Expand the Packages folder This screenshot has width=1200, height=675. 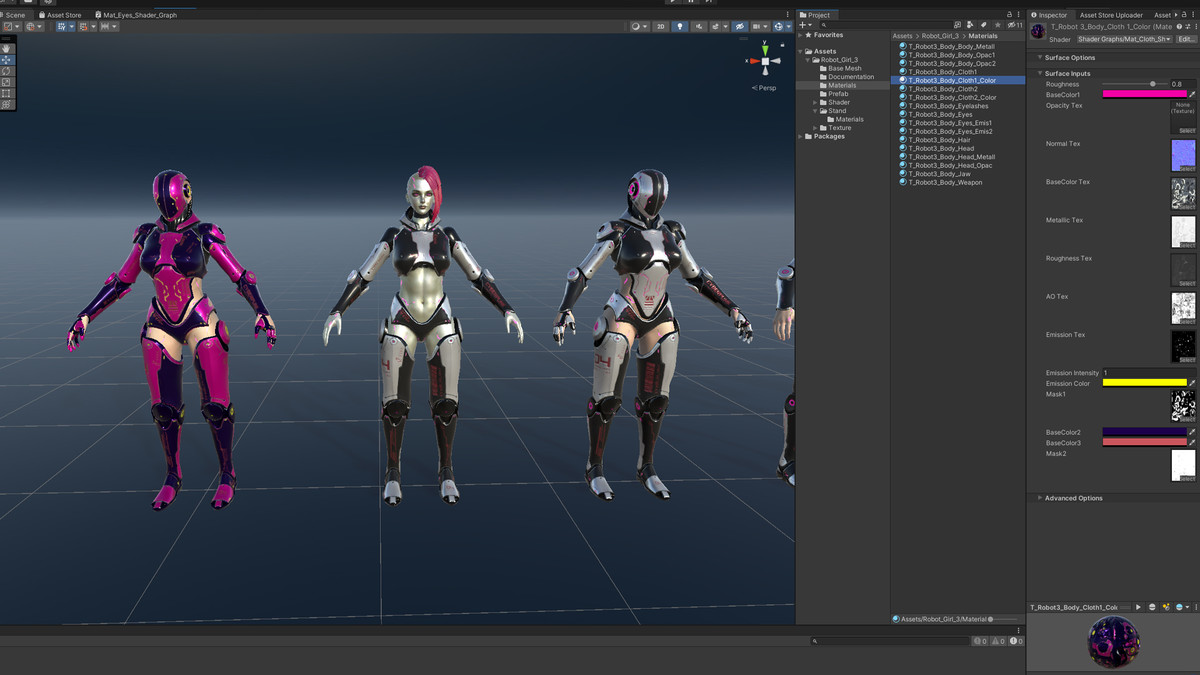(x=800, y=136)
